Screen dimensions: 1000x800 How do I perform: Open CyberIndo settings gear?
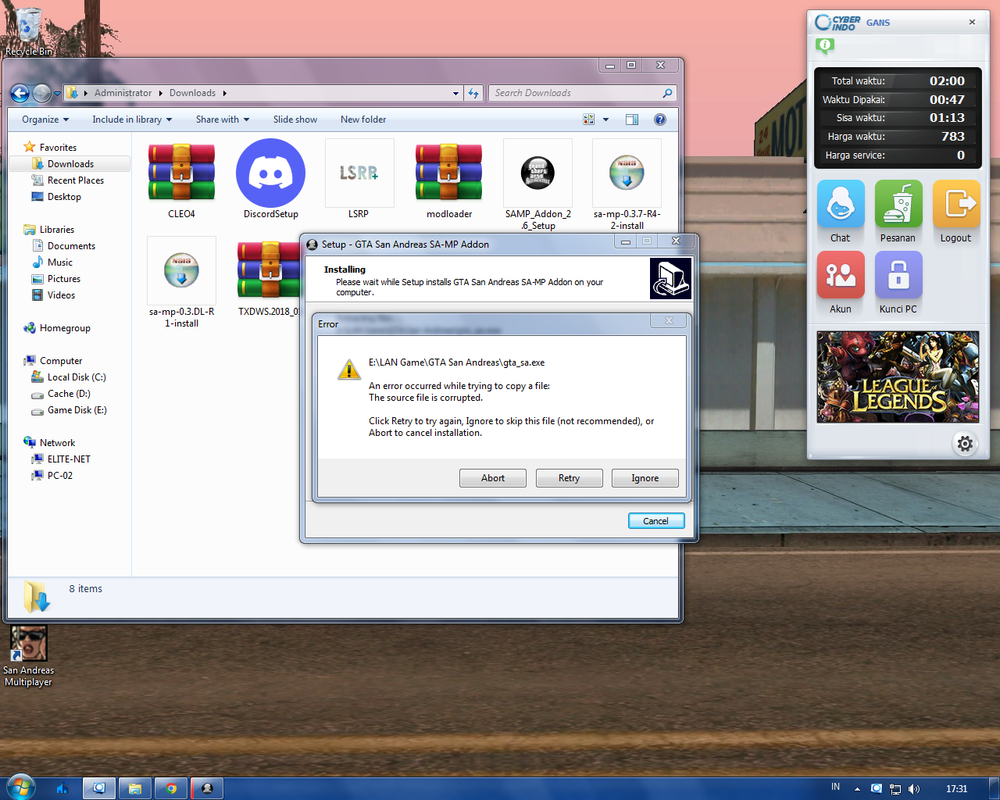pyautogui.click(x=965, y=443)
